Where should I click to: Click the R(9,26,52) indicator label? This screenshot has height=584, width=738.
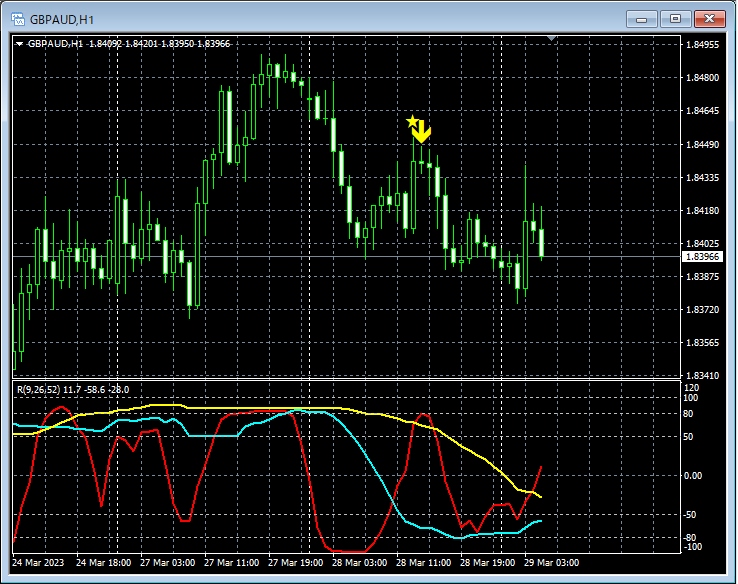(x=39, y=390)
